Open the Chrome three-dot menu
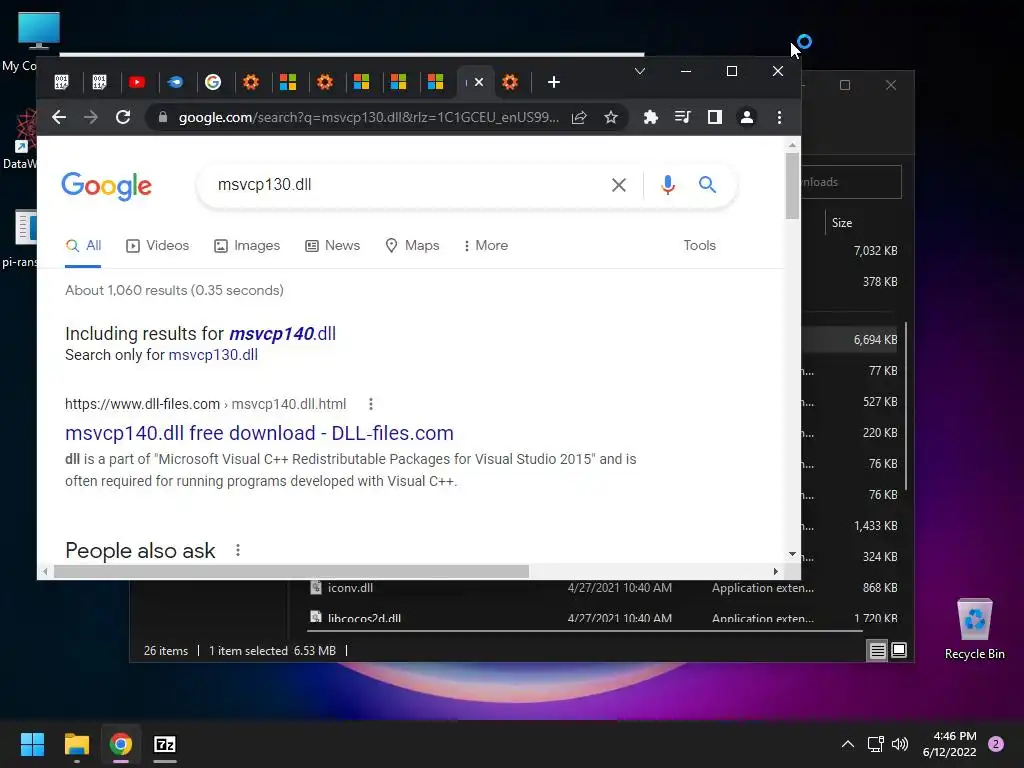 click(779, 118)
